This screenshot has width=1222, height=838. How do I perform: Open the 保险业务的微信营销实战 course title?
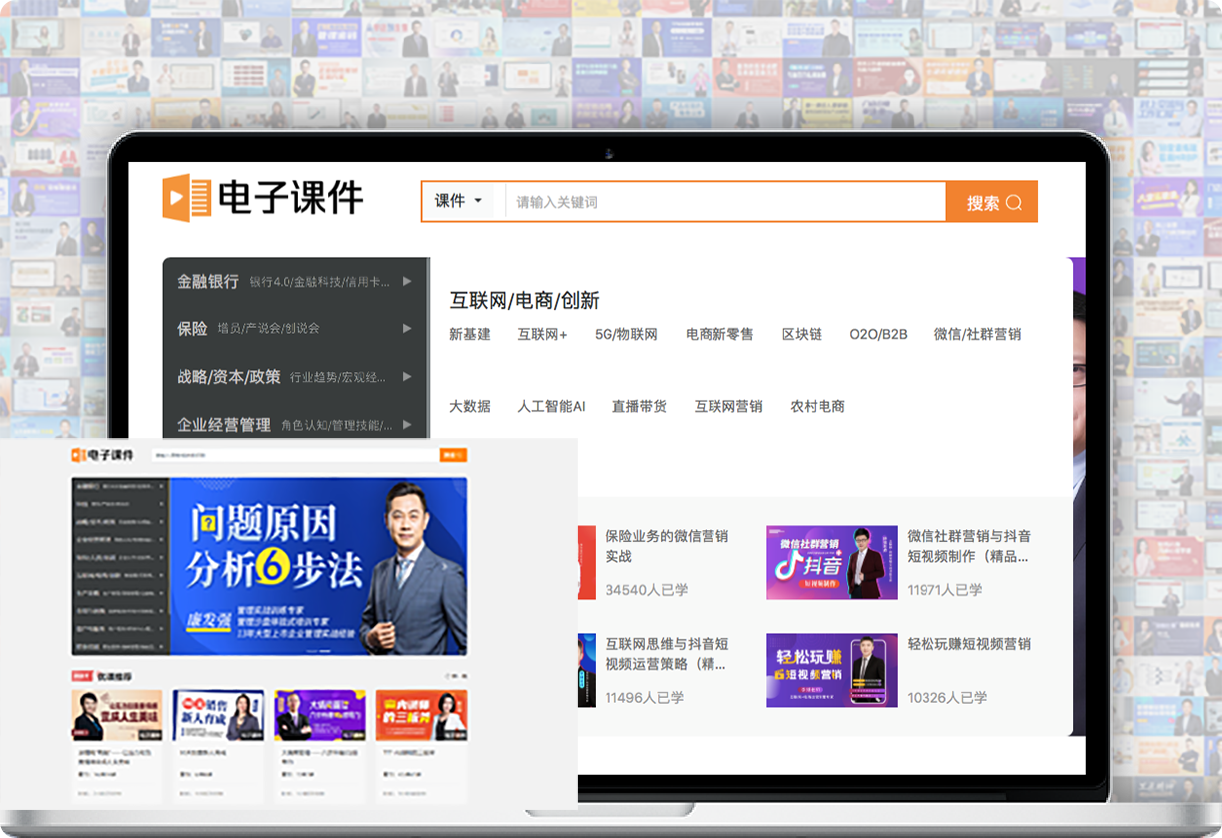point(666,546)
